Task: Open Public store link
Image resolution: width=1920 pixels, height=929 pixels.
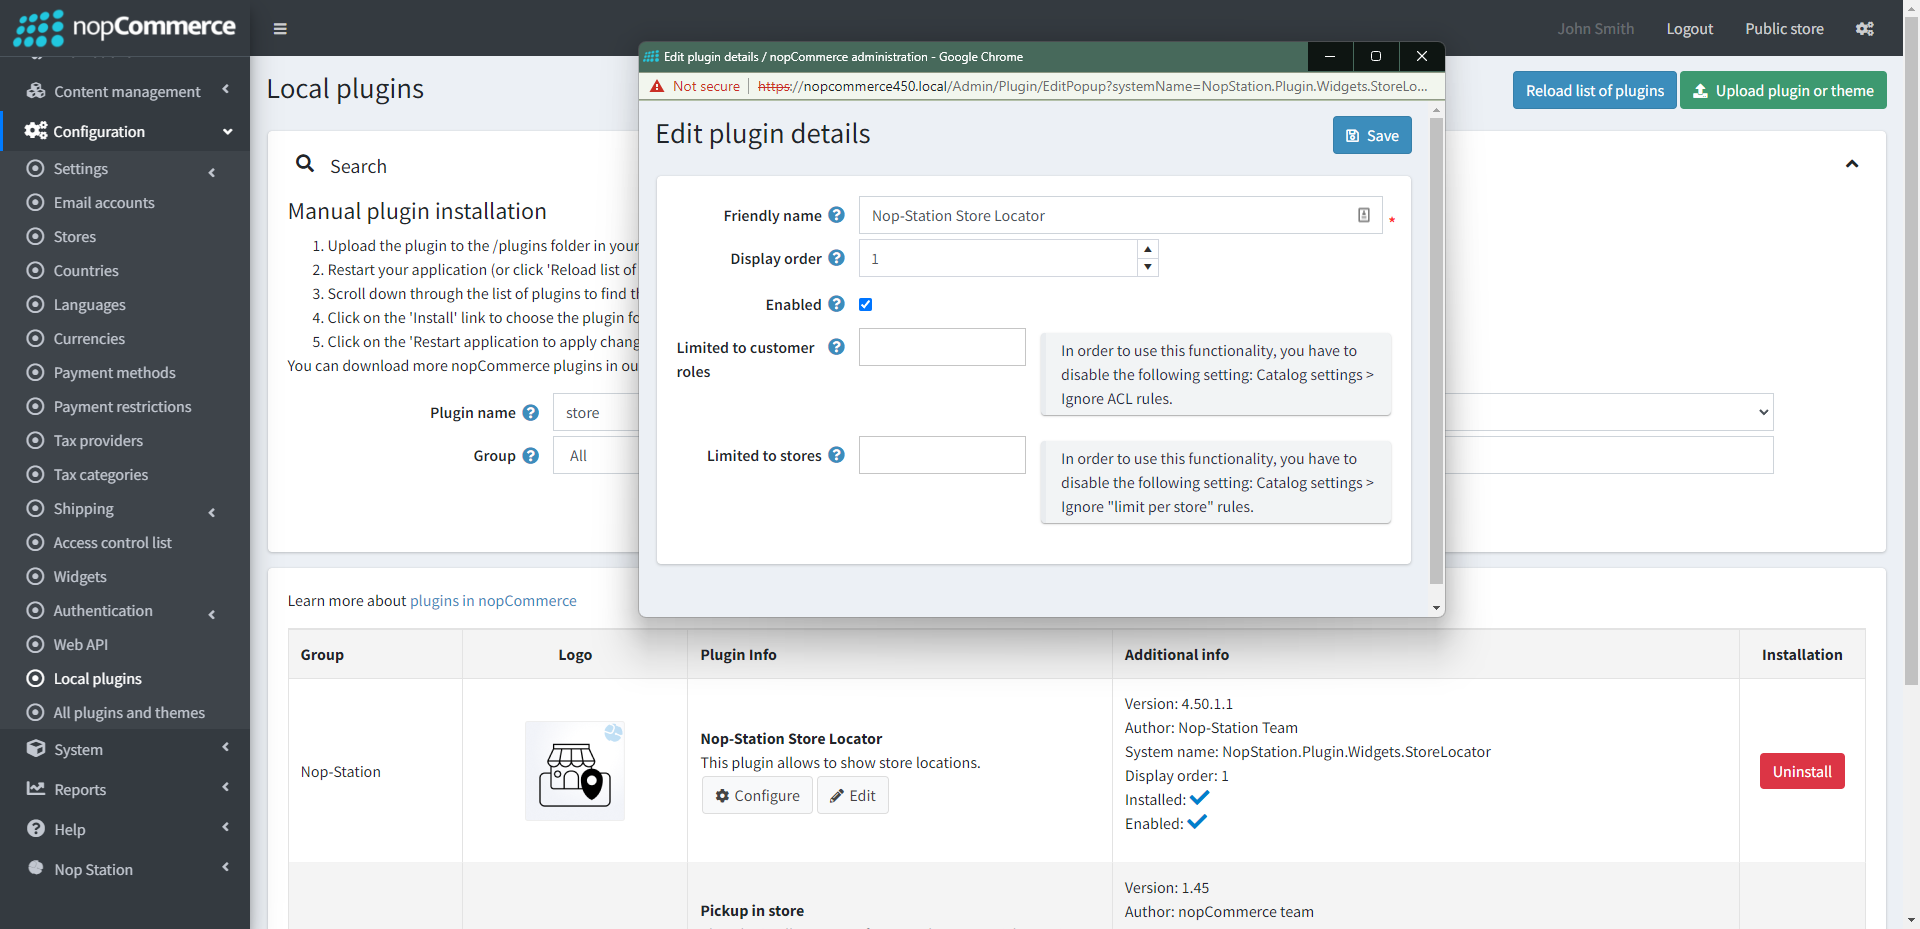Action: pos(1784,29)
